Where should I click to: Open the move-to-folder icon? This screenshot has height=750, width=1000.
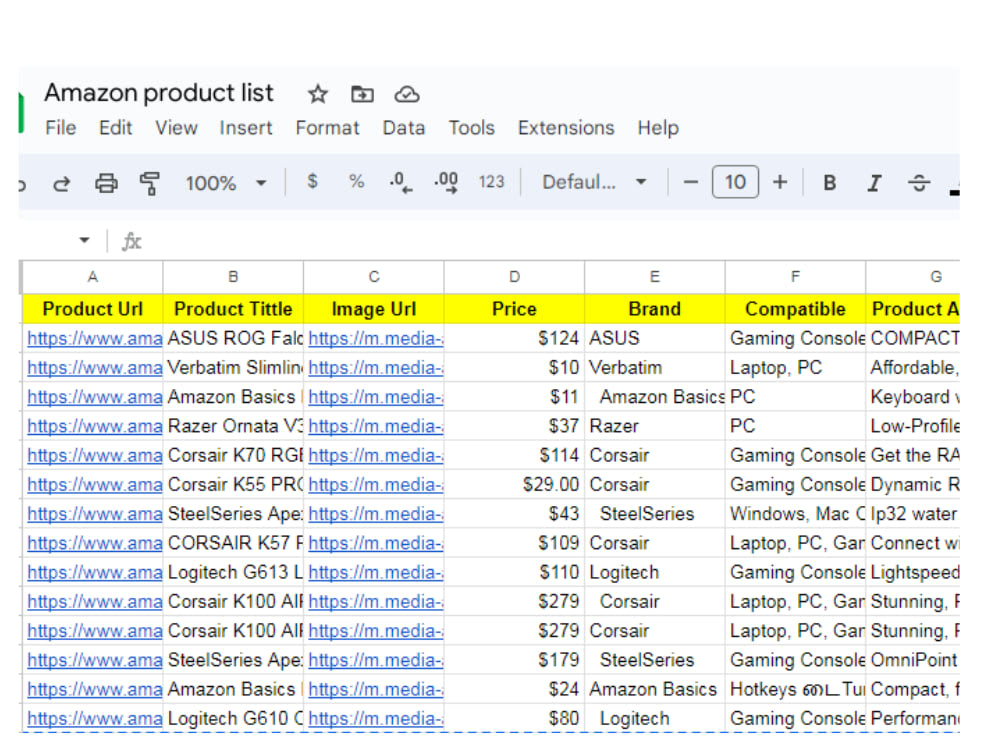(362, 94)
